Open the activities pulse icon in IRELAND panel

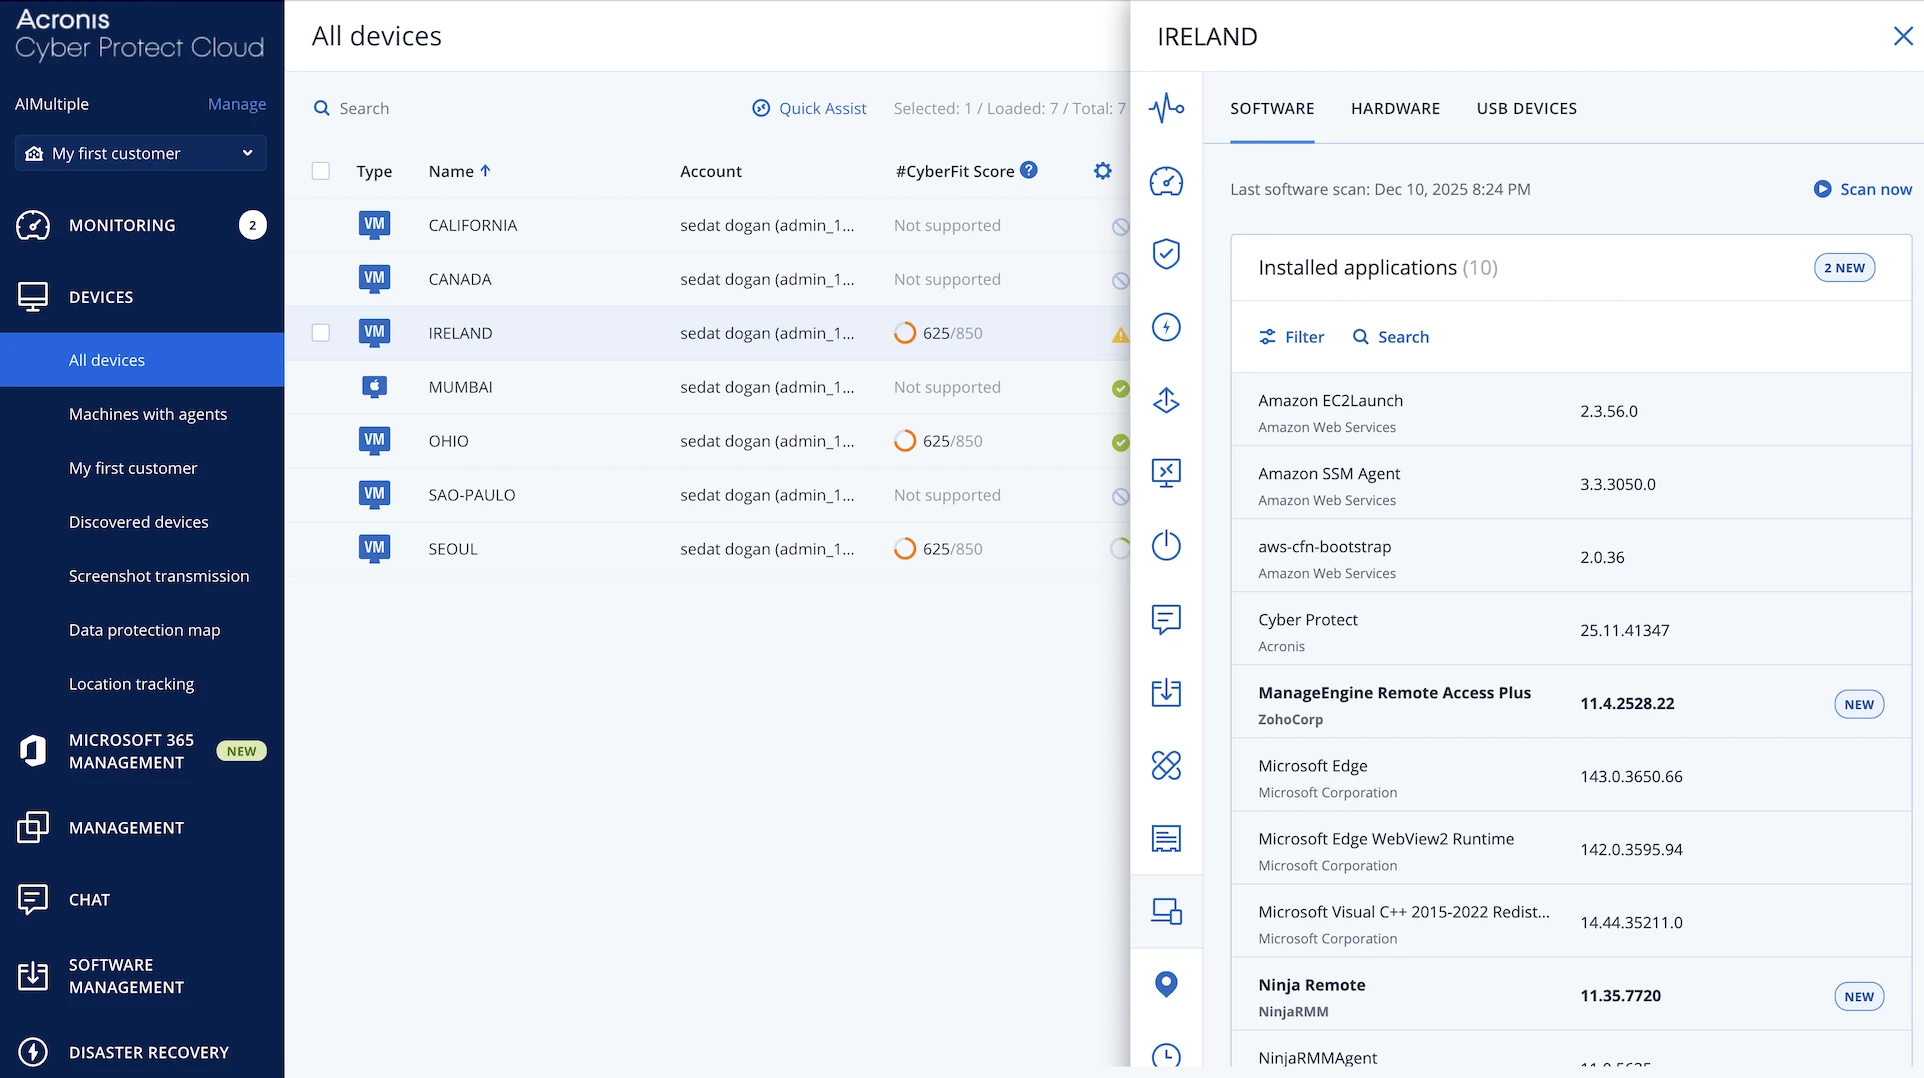[x=1166, y=108]
